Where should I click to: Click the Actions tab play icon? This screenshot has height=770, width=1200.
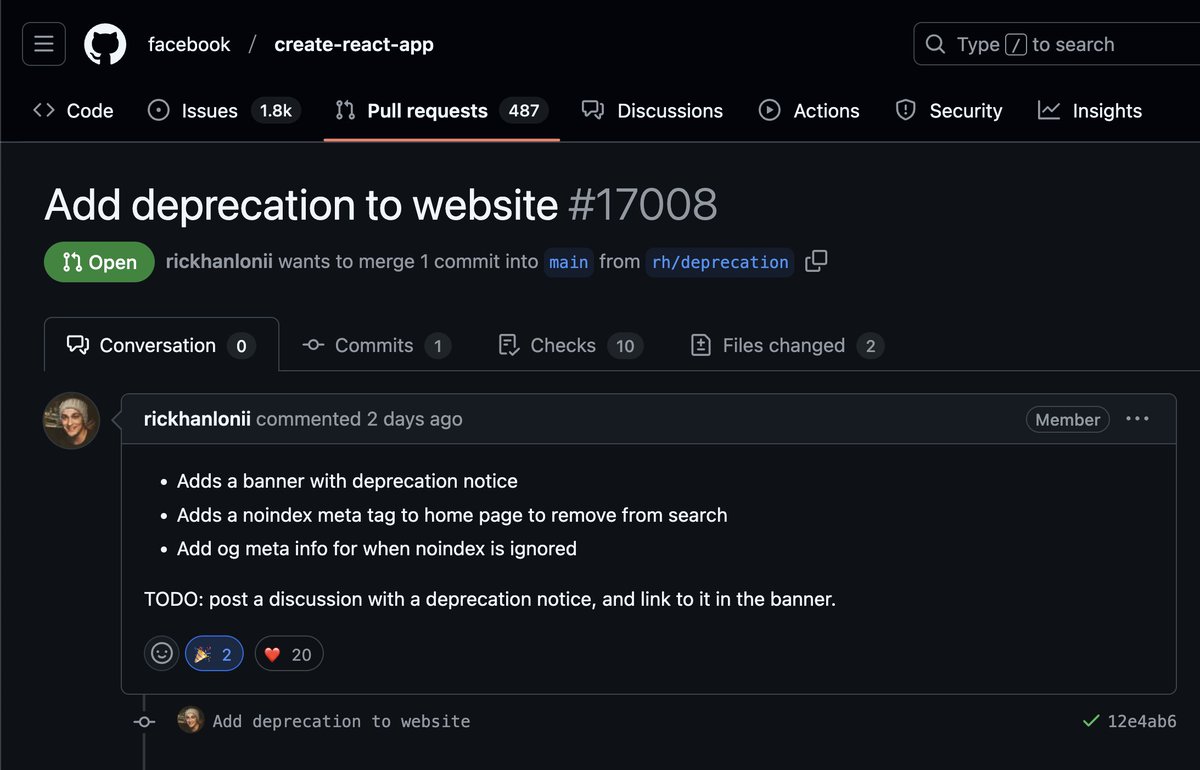point(769,111)
